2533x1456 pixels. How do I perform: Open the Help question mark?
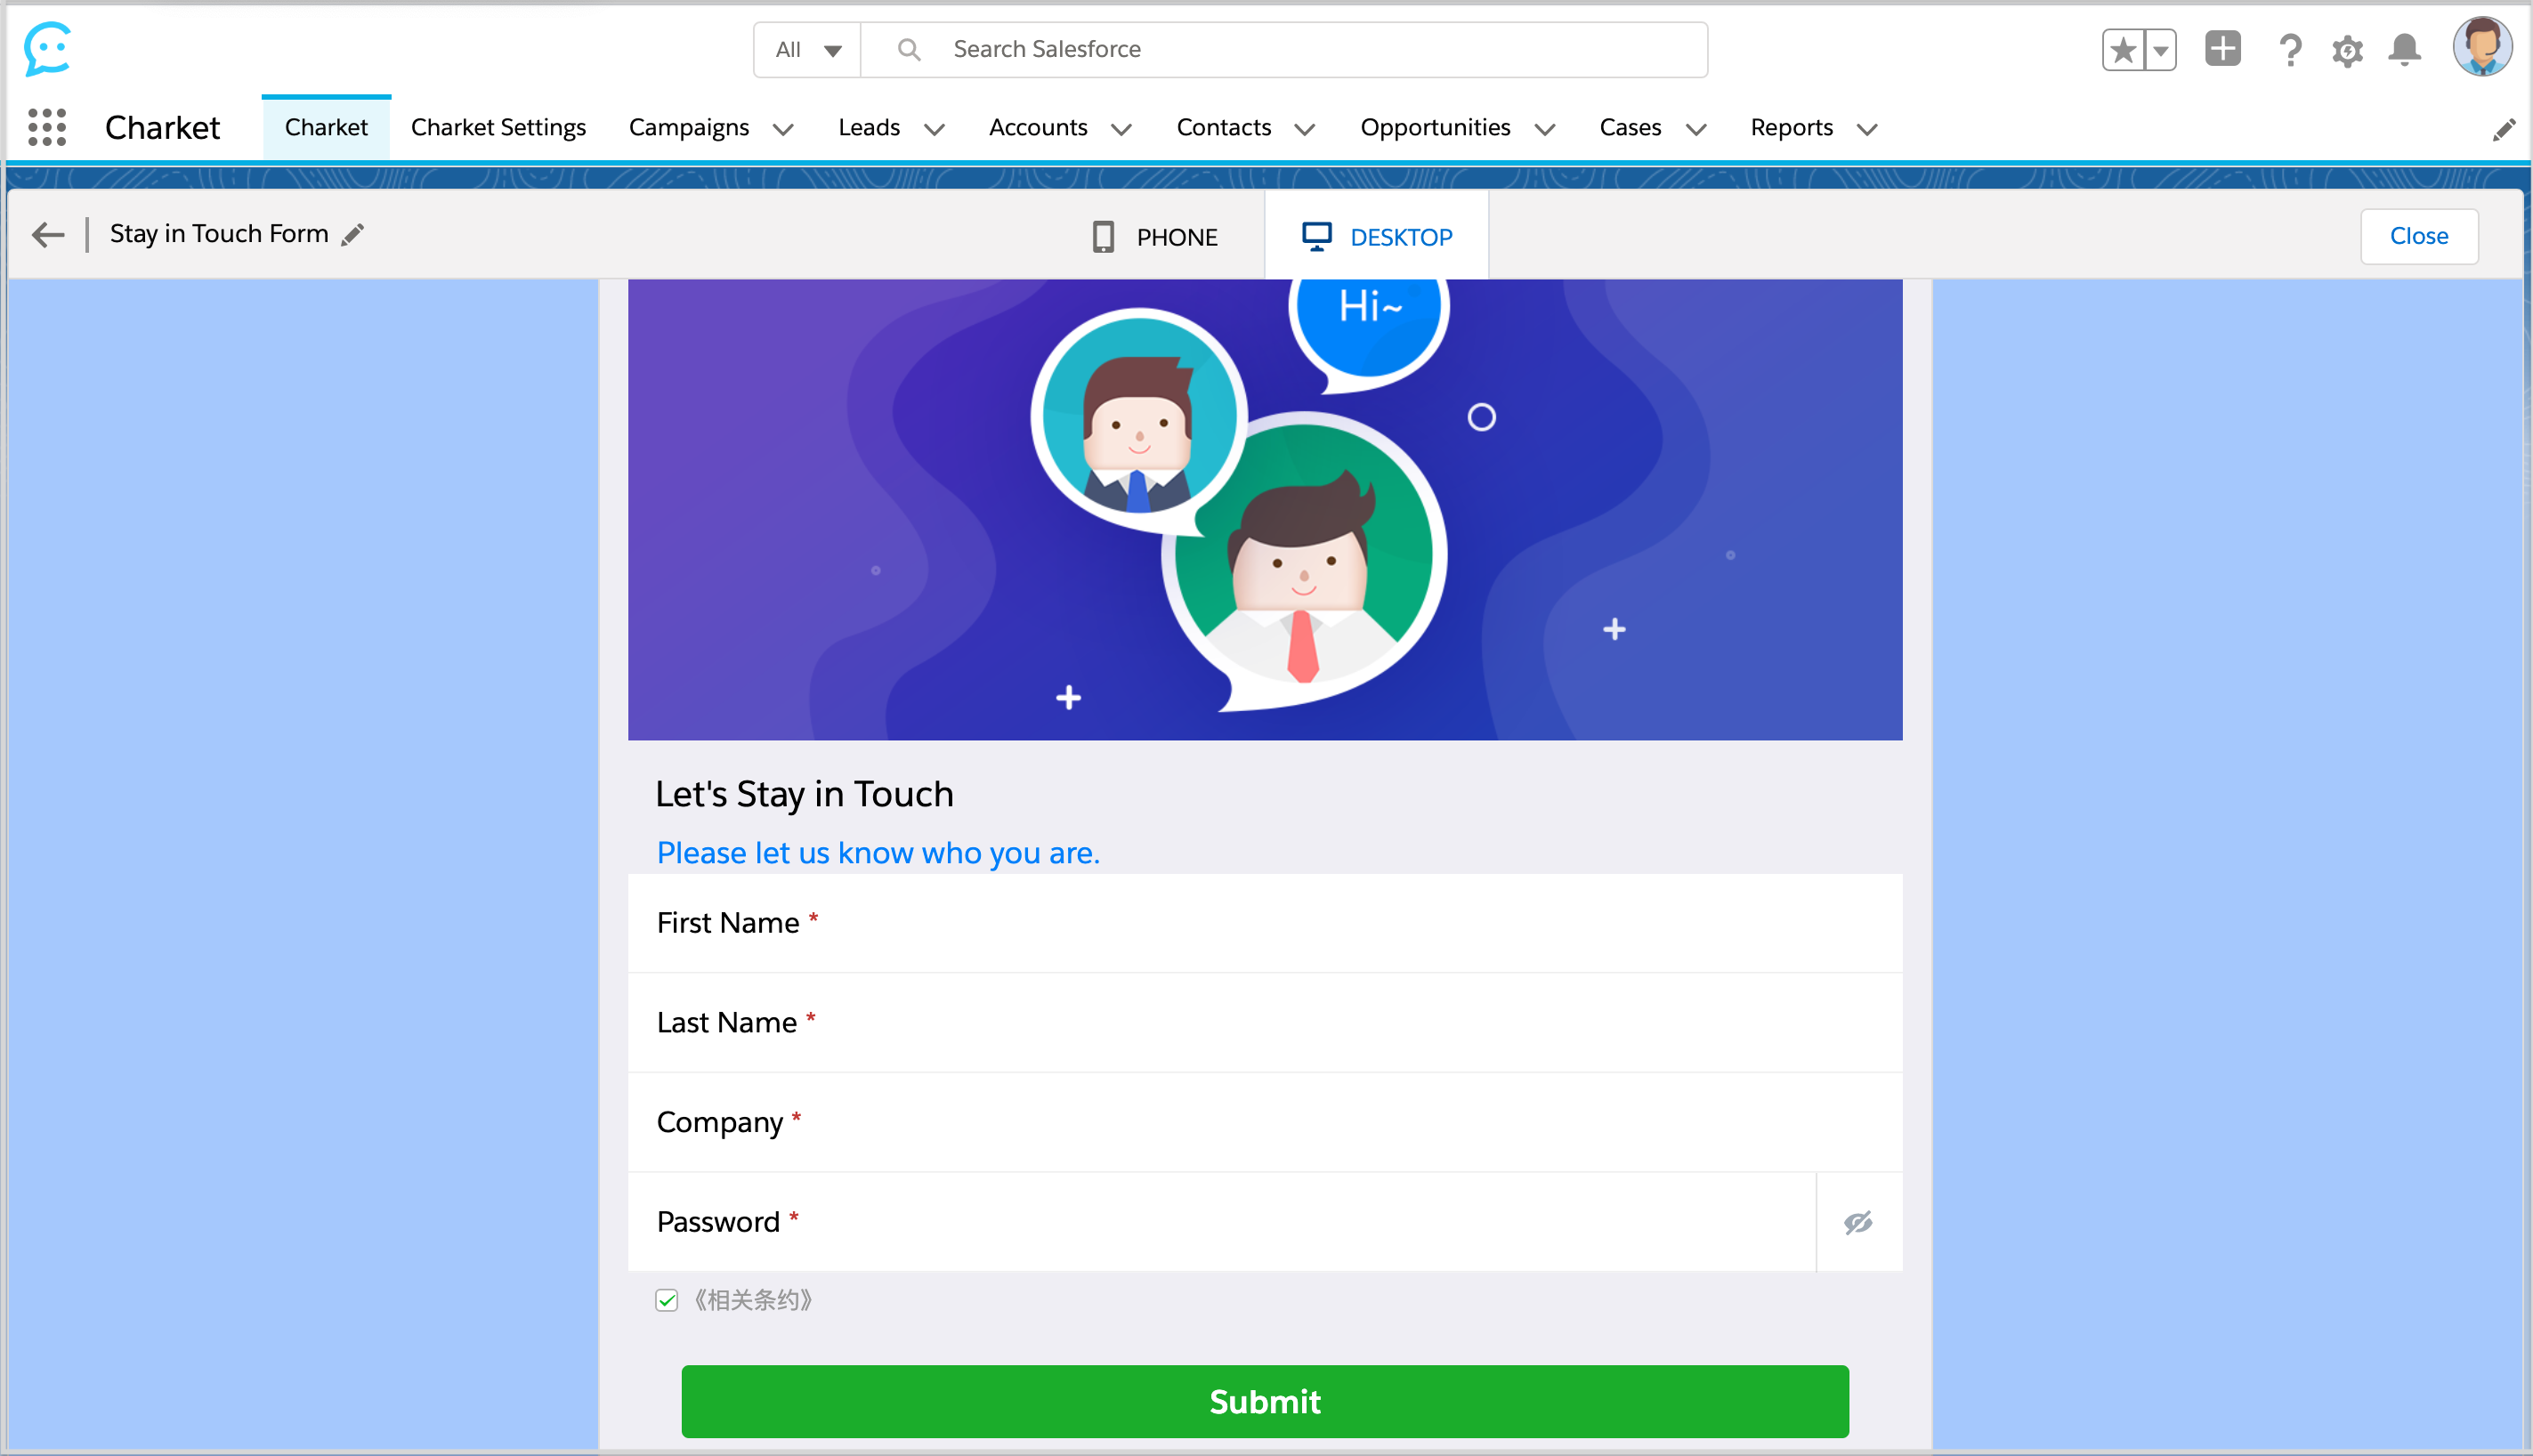(2290, 49)
